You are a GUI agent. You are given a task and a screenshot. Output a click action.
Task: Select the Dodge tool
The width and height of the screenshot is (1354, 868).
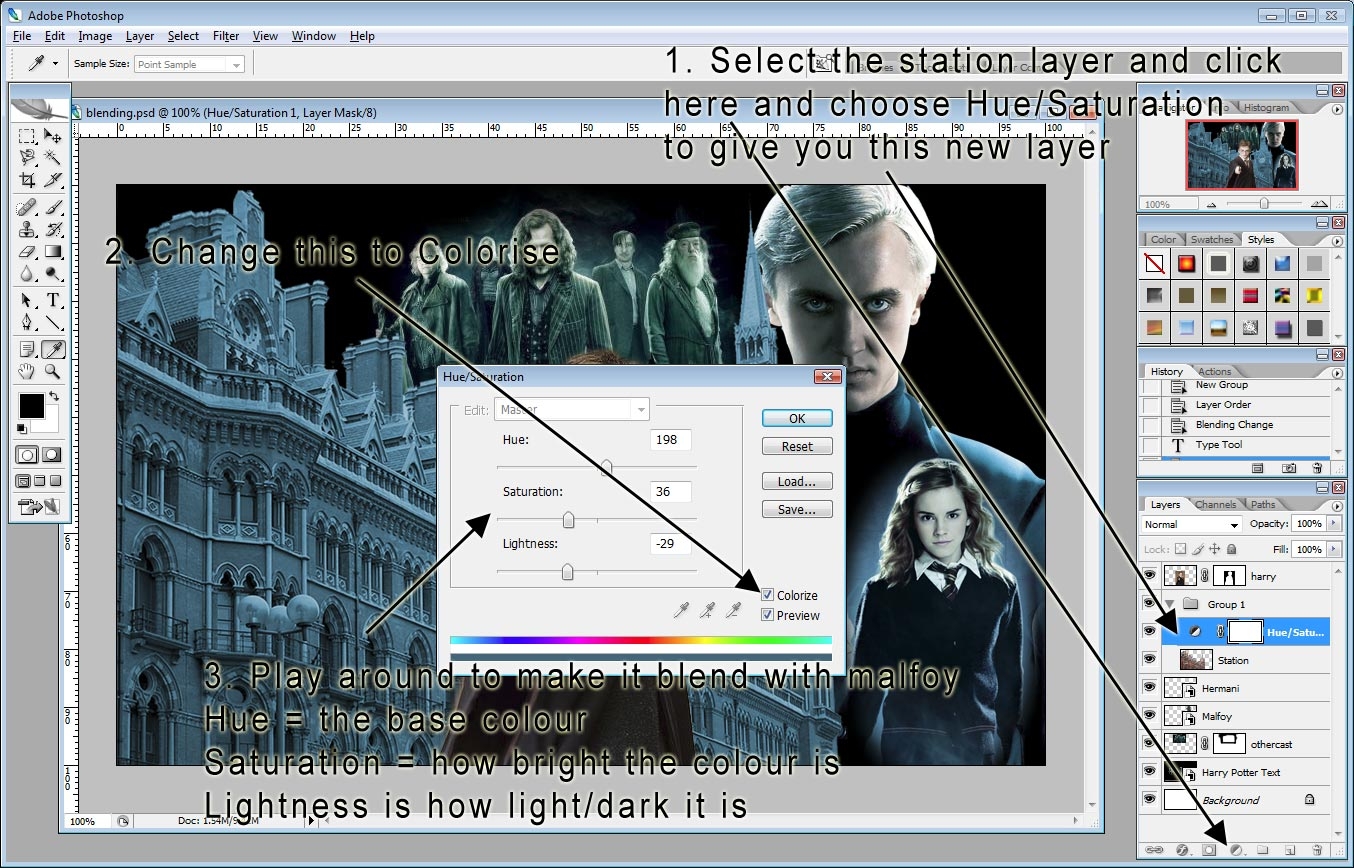coord(53,273)
